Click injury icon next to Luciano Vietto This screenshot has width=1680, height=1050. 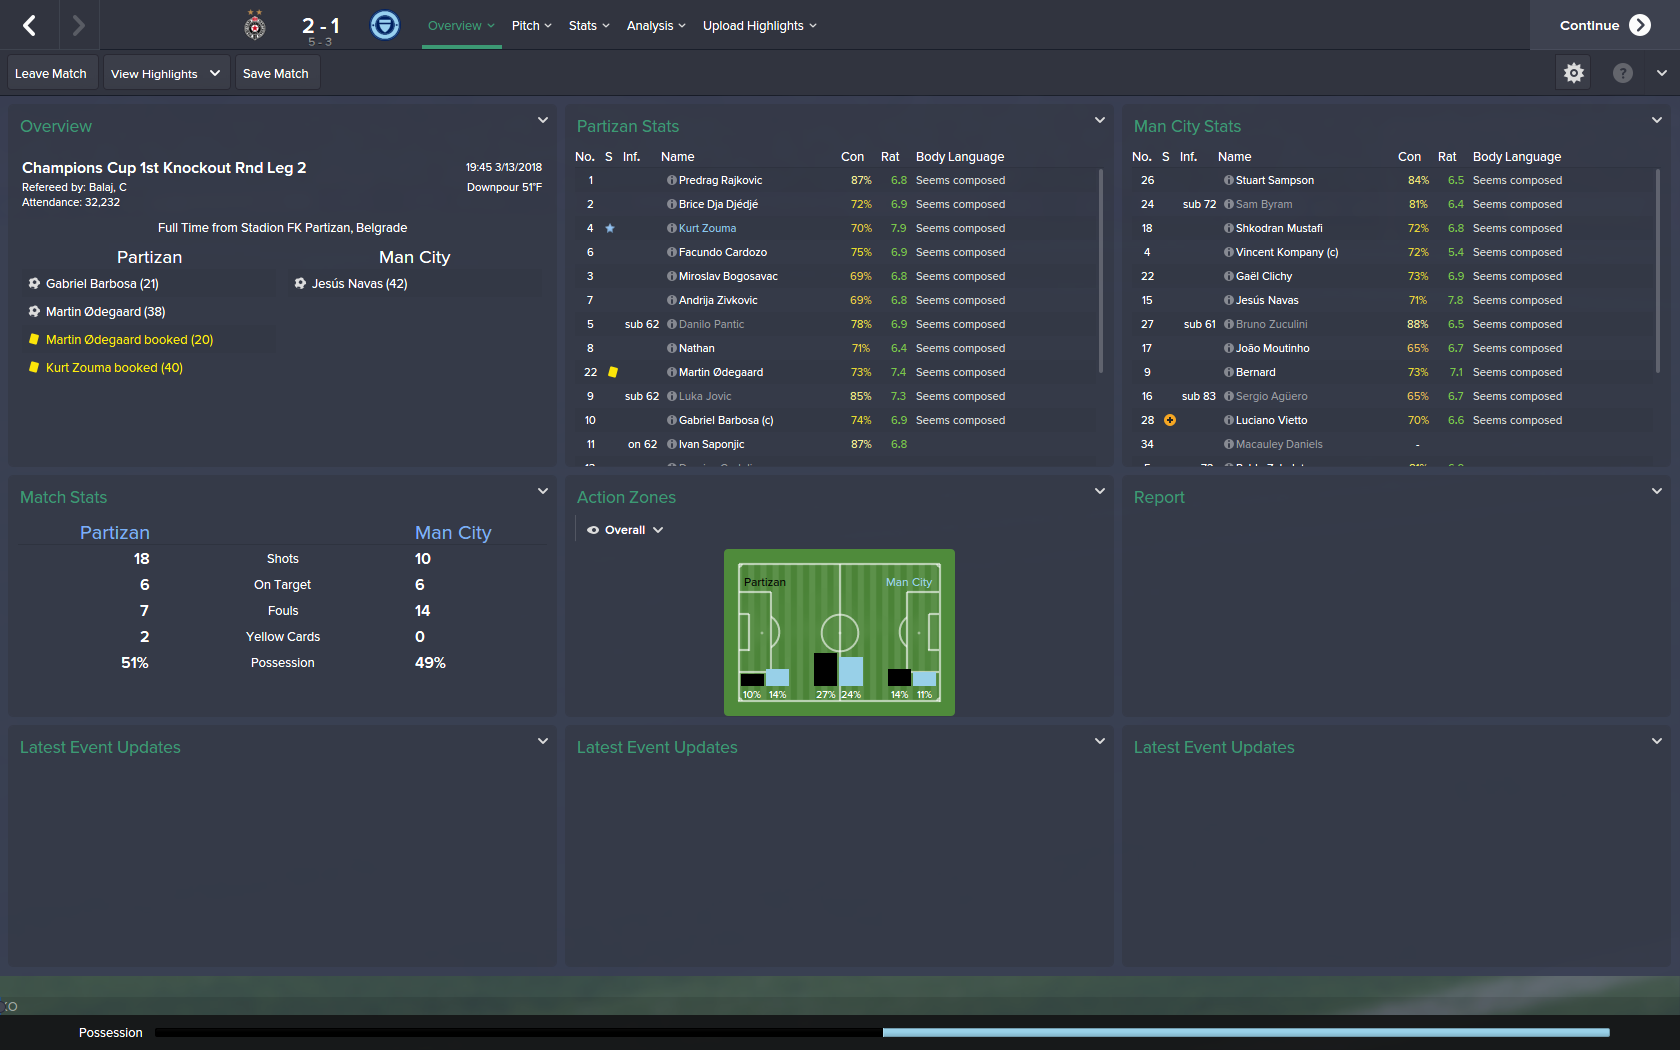pyautogui.click(x=1170, y=420)
